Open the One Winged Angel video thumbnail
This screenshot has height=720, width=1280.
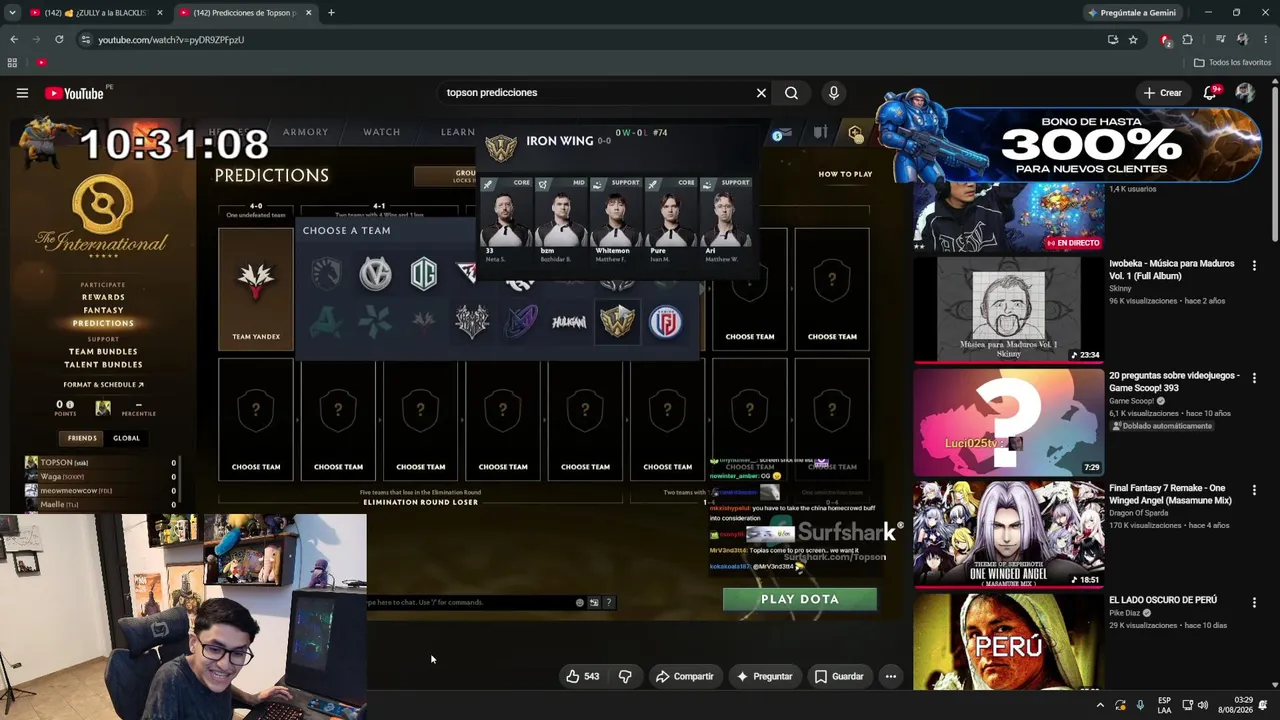click(x=1008, y=534)
